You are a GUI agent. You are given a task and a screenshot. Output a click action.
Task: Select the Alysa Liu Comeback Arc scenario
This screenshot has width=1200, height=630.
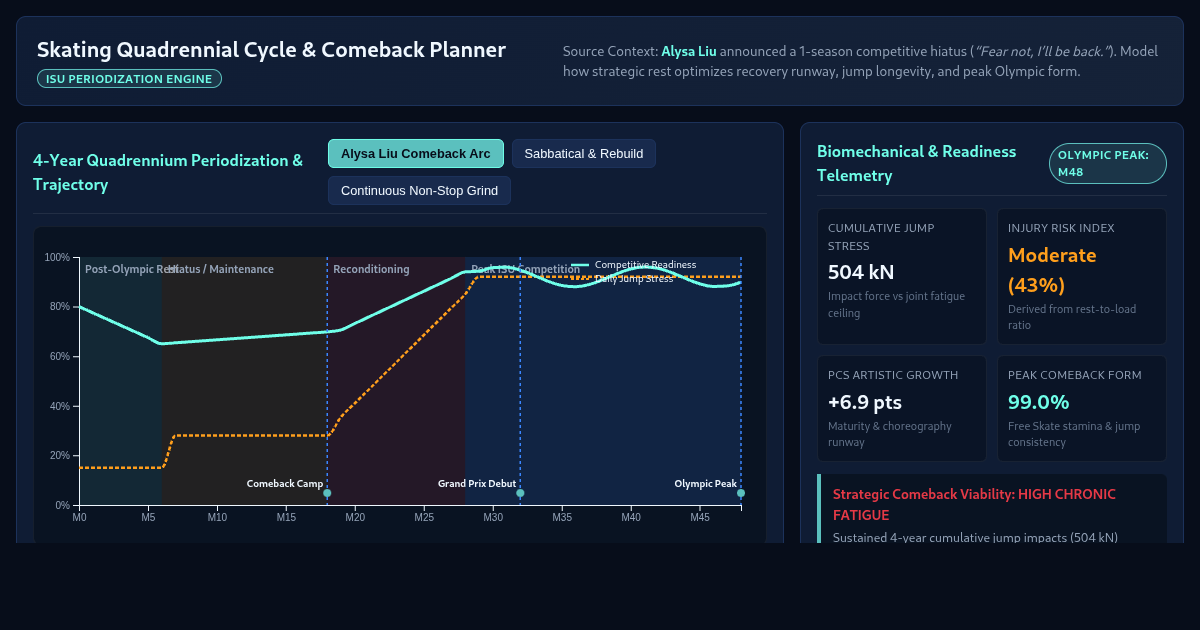coord(416,153)
